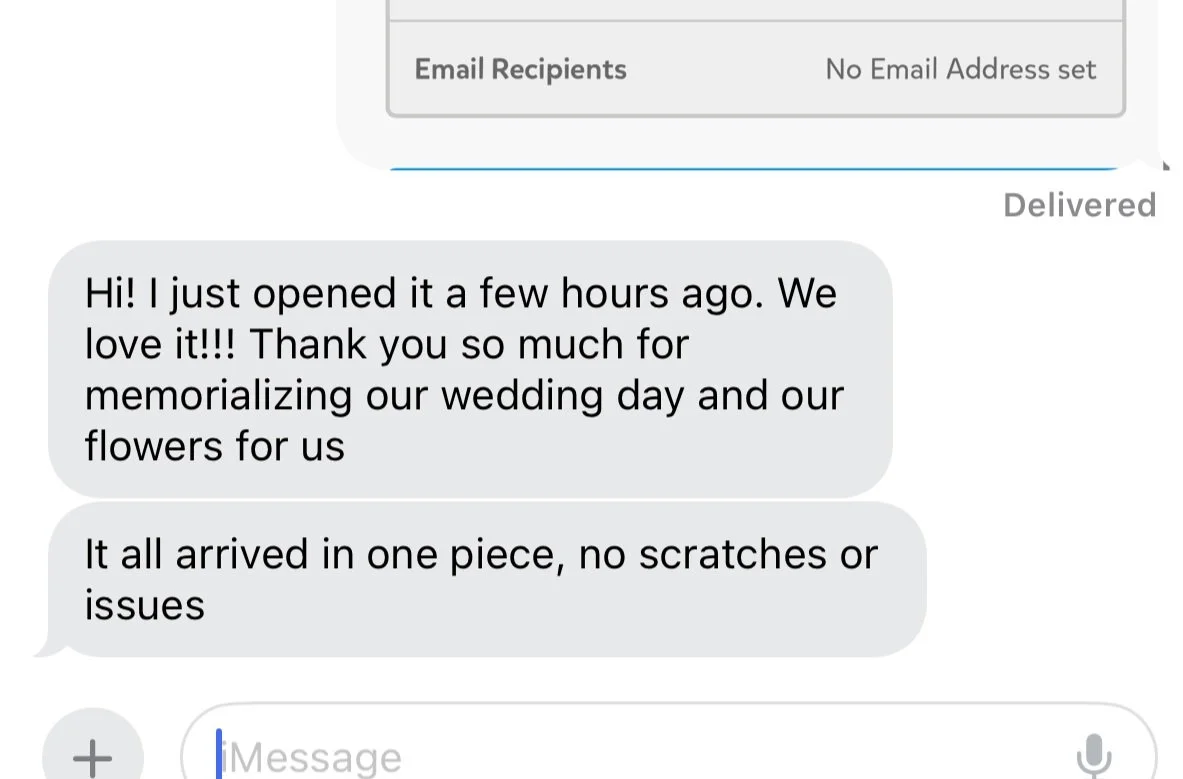Tap the Delivered status label
This screenshot has width=1183, height=779.
(x=1079, y=205)
